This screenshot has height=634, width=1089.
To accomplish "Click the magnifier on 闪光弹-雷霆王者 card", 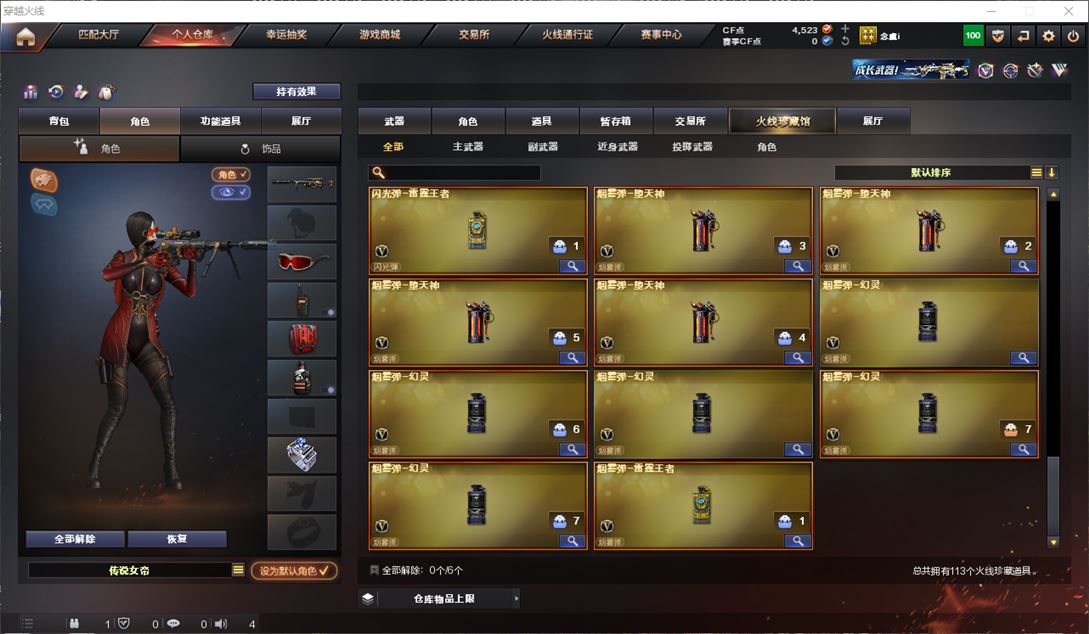I will pyautogui.click(x=572, y=266).
